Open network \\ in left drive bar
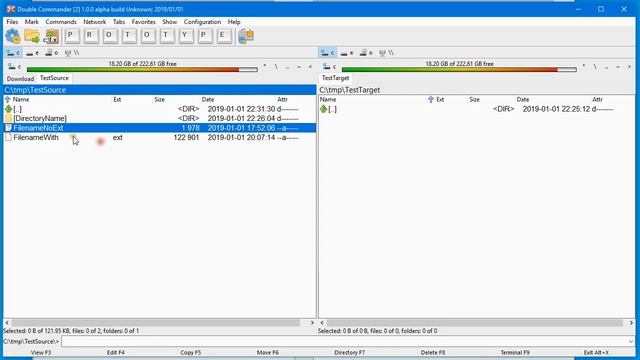This screenshot has height=360, width=640. click(x=72, y=53)
